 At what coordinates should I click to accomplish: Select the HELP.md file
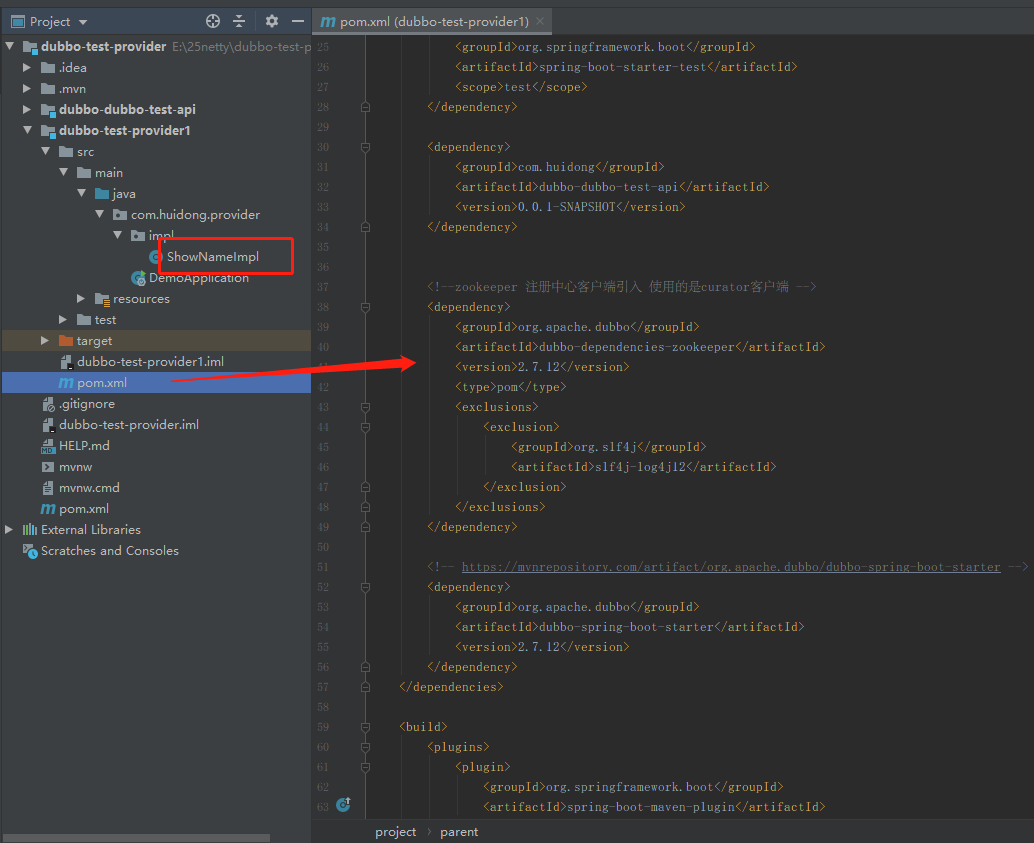pyautogui.click(x=84, y=446)
